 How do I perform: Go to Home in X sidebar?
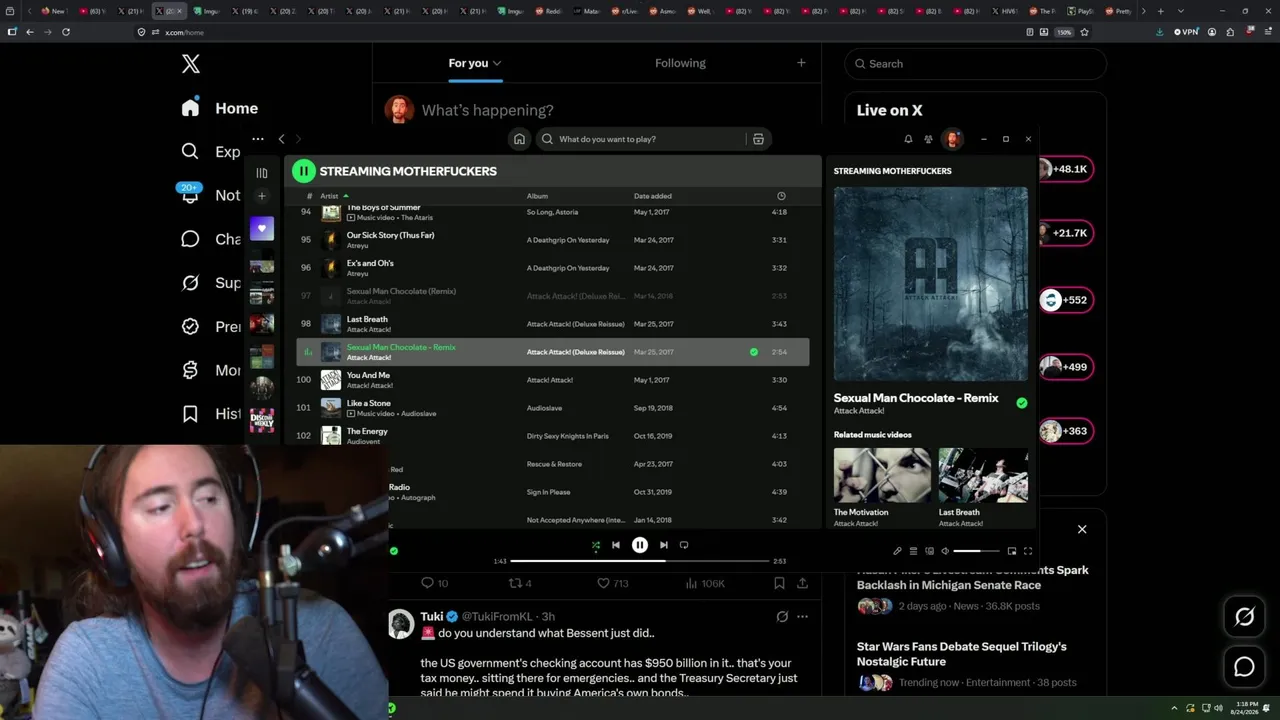pos(220,108)
